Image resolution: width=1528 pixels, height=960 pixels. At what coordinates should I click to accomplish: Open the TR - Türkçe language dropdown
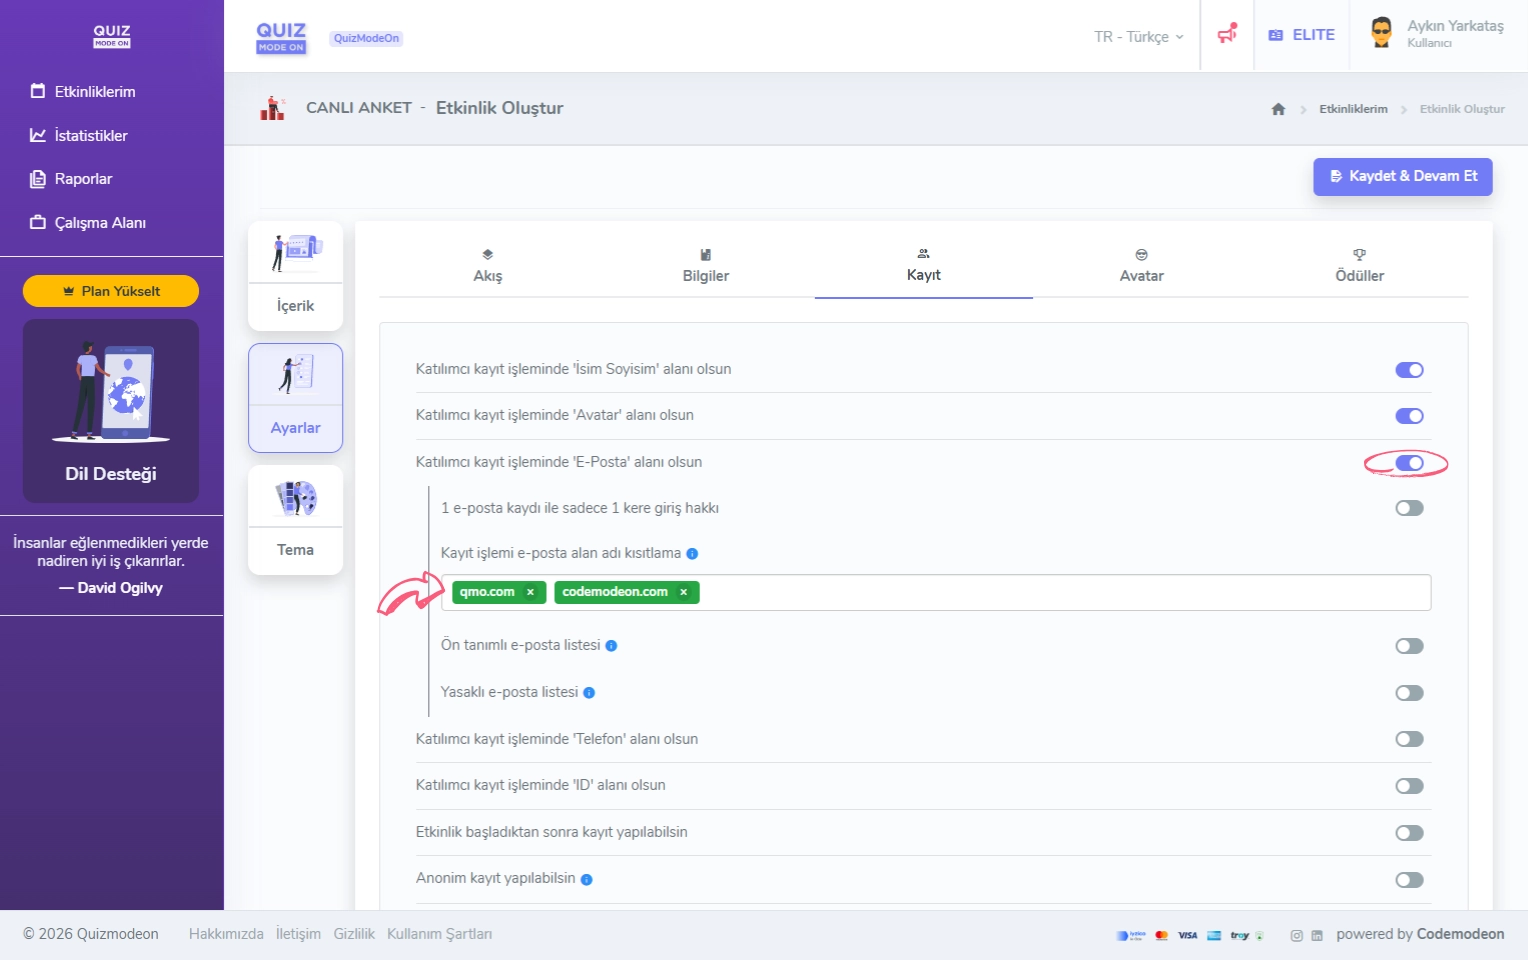[1138, 36]
